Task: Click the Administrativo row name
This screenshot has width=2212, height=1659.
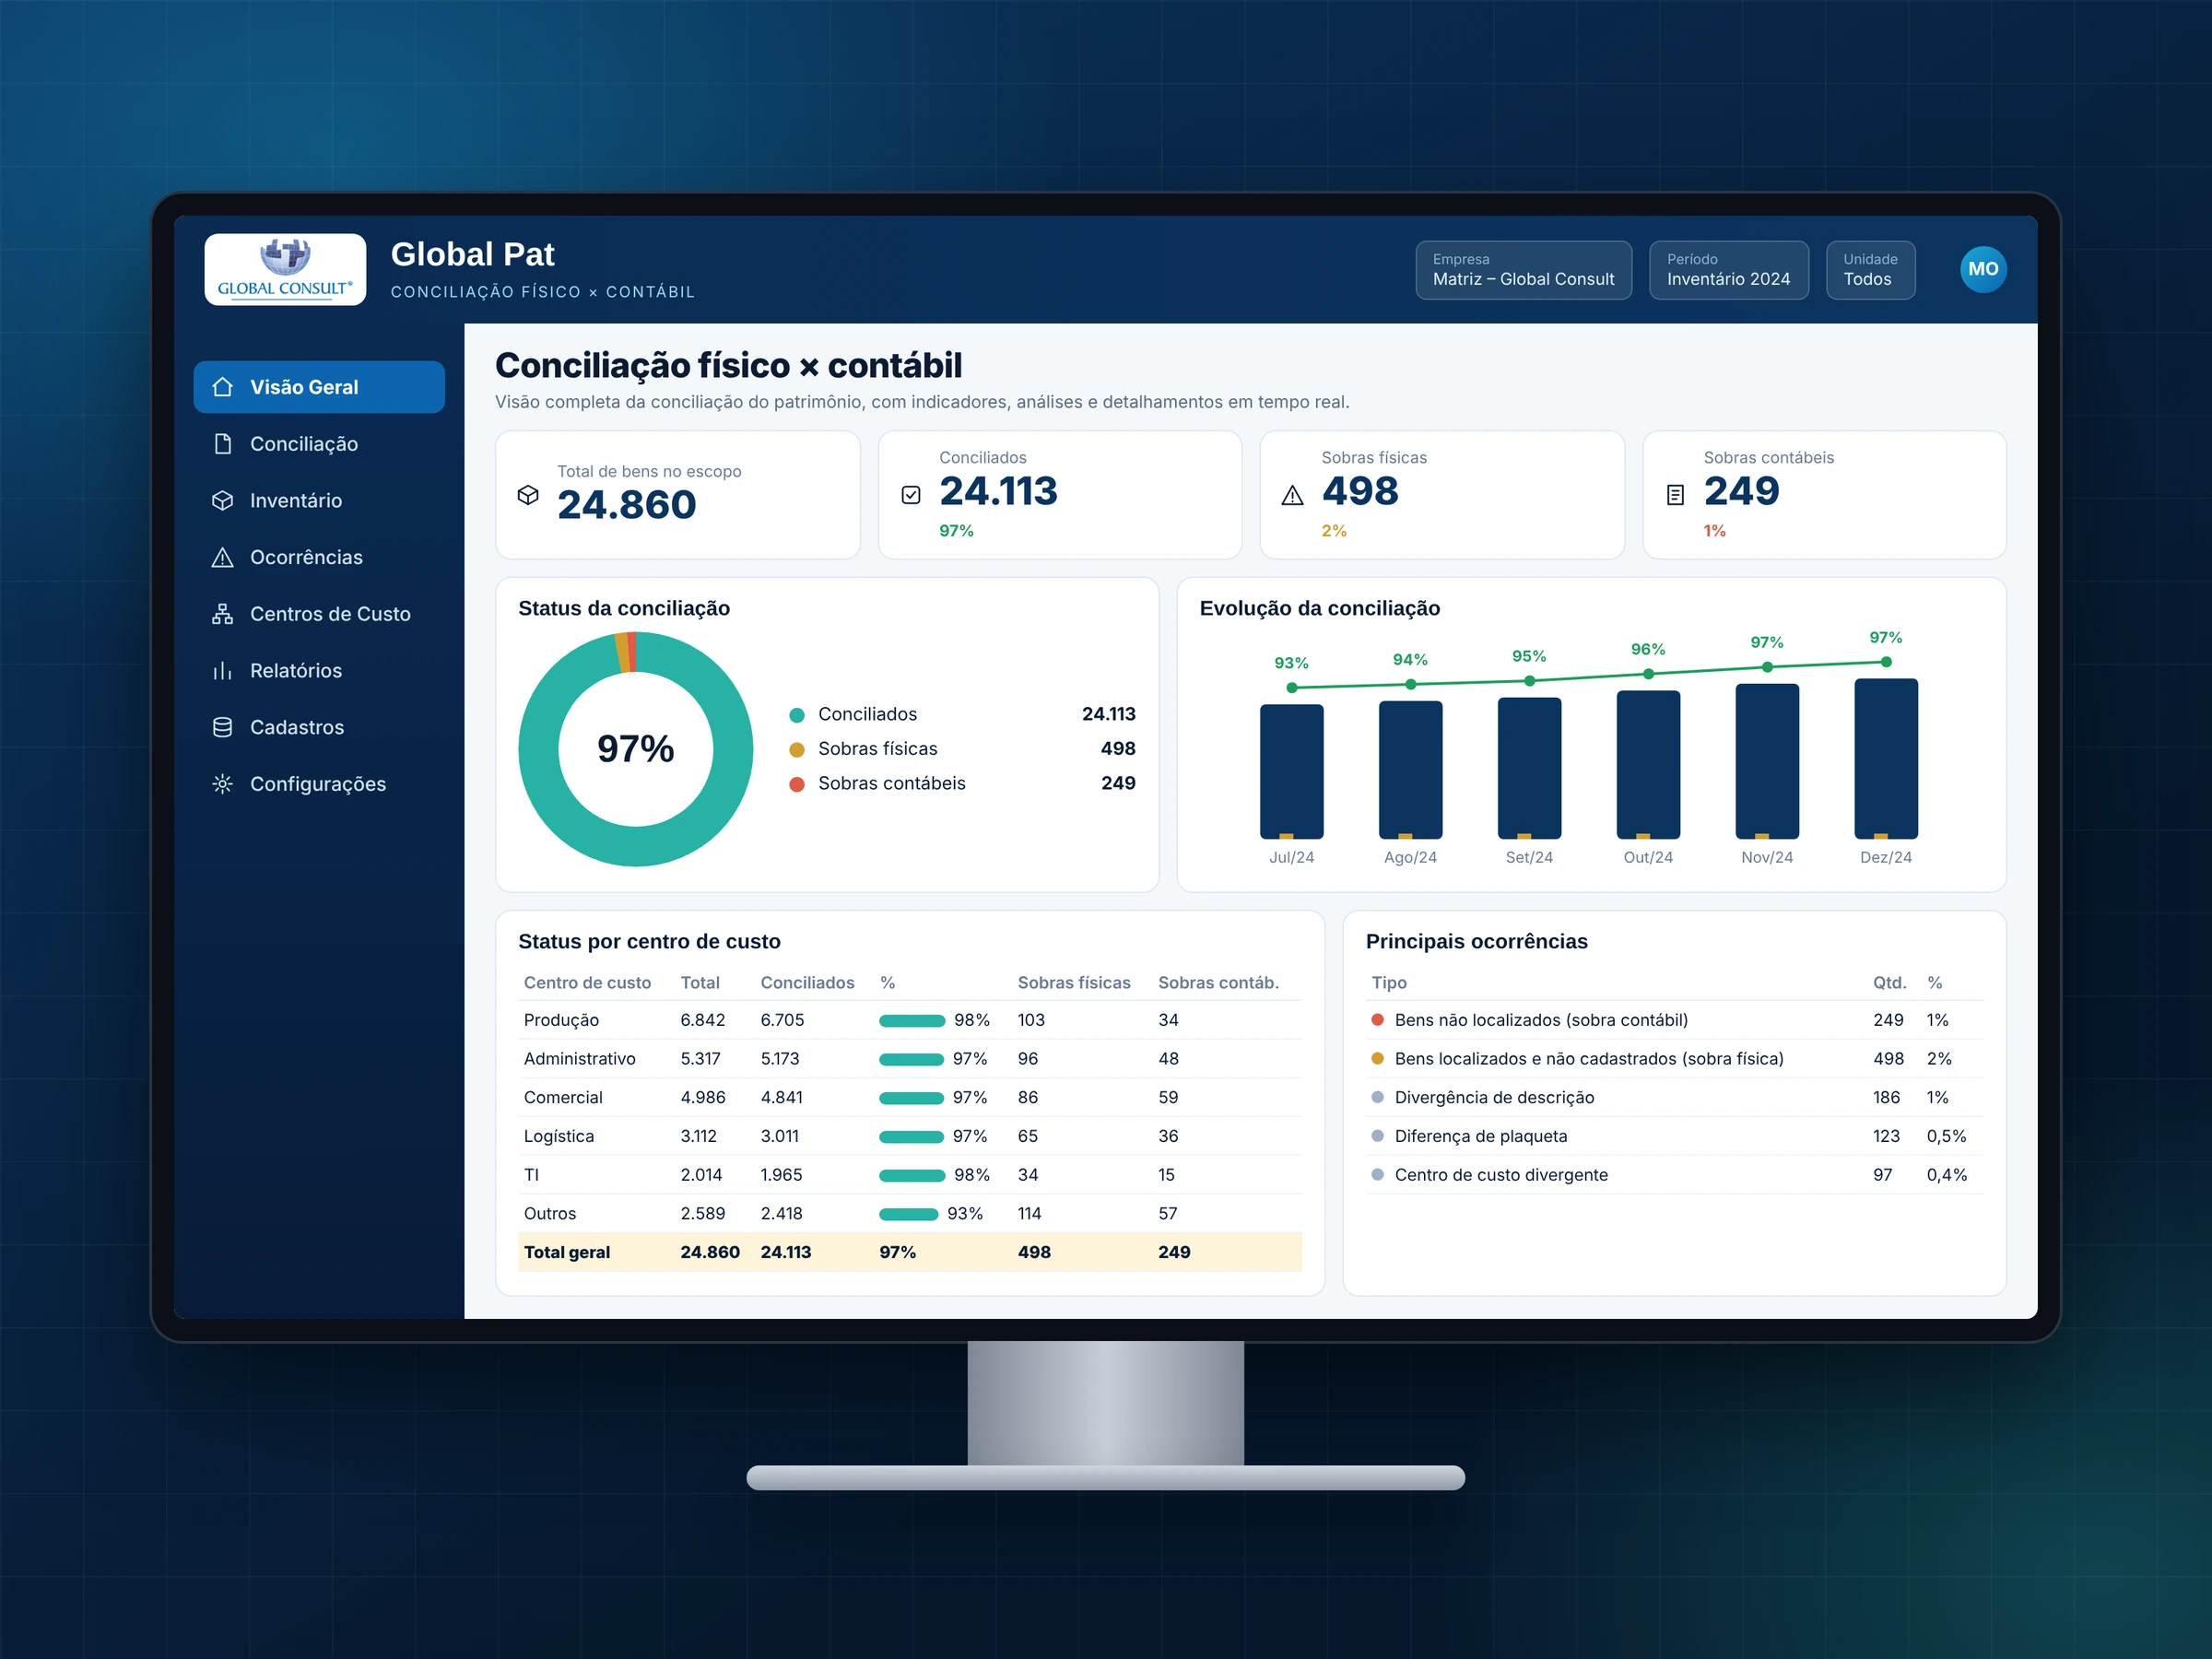Action: point(580,1059)
